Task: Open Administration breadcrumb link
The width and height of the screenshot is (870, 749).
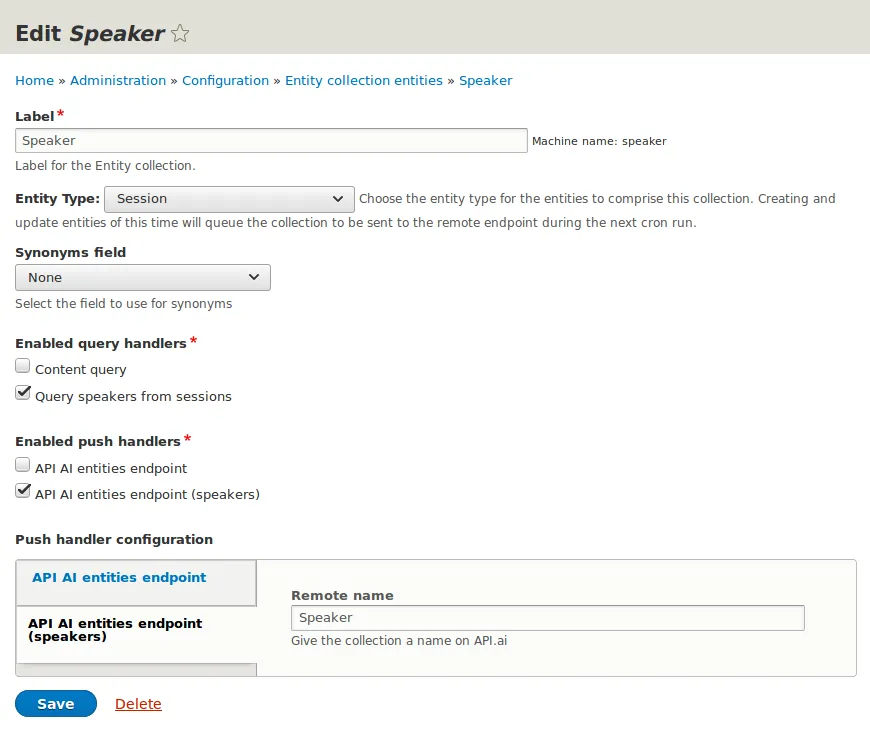Action: click(x=118, y=80)
